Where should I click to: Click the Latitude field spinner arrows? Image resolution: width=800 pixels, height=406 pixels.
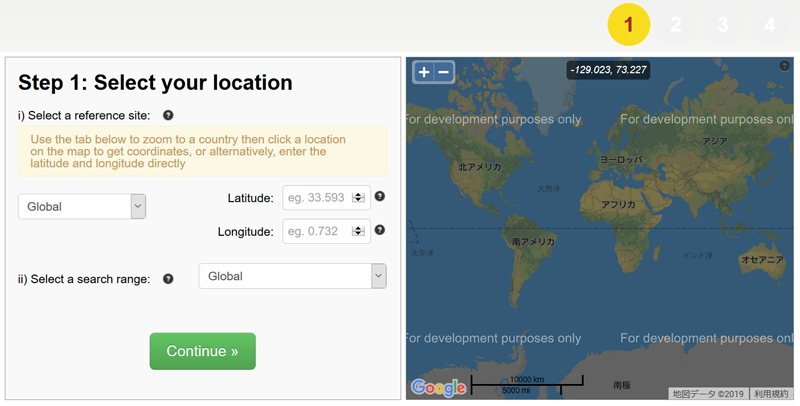pyautogui.click(x=359, y=198)
